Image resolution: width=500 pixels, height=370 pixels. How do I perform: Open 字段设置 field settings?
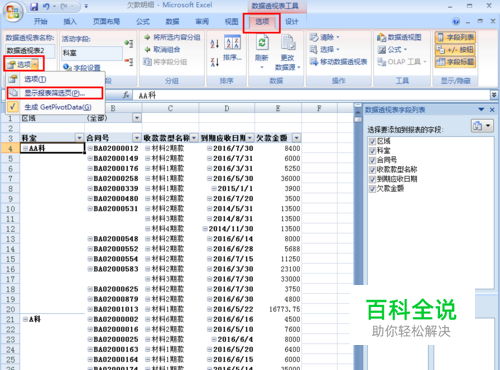click(82, 68)
